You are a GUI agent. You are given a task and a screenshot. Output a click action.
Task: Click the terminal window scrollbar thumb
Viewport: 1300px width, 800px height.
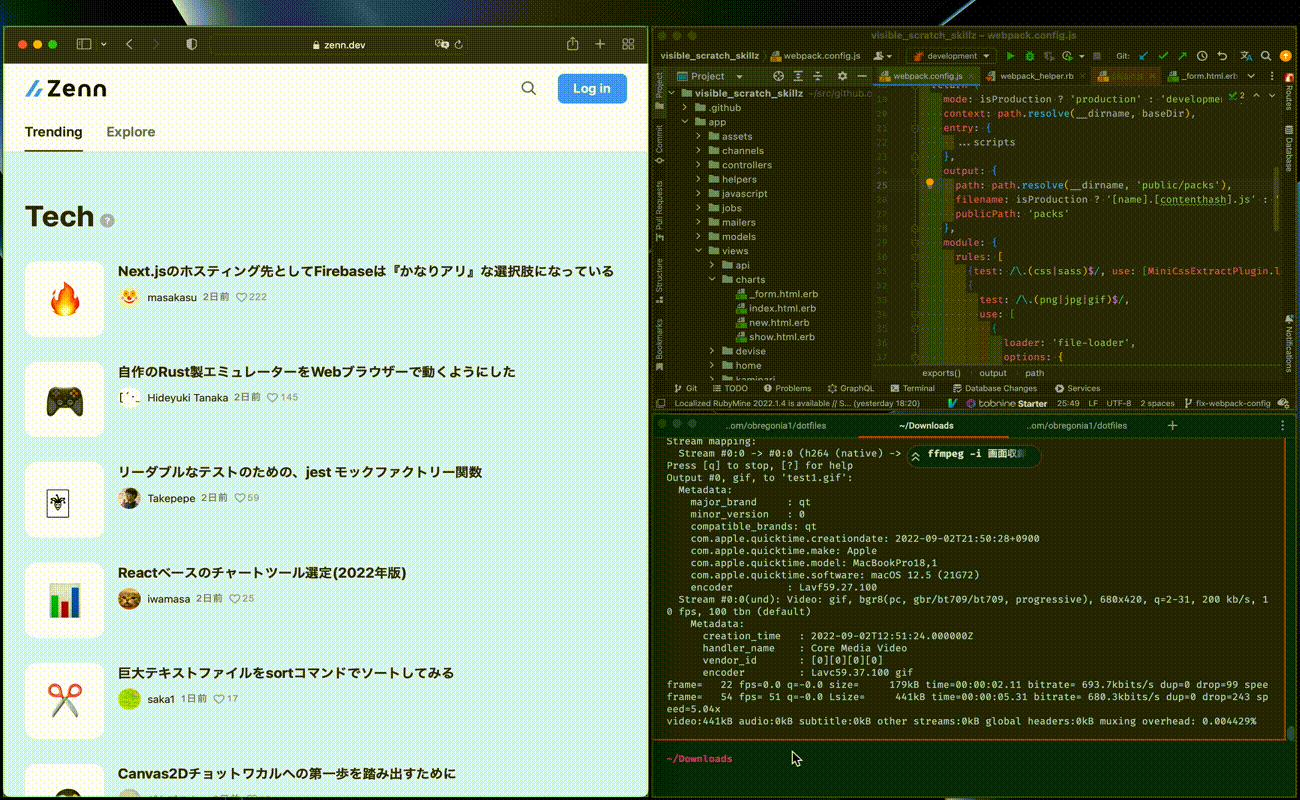(x=1291, y=733)
